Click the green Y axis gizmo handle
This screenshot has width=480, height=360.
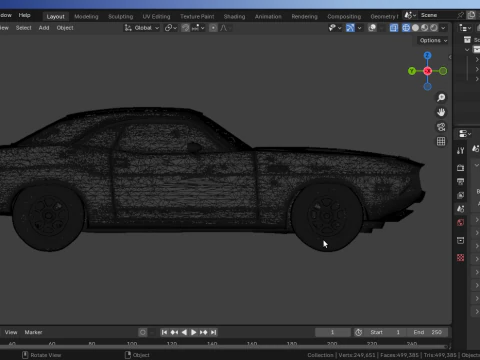[x=412, y=71]
